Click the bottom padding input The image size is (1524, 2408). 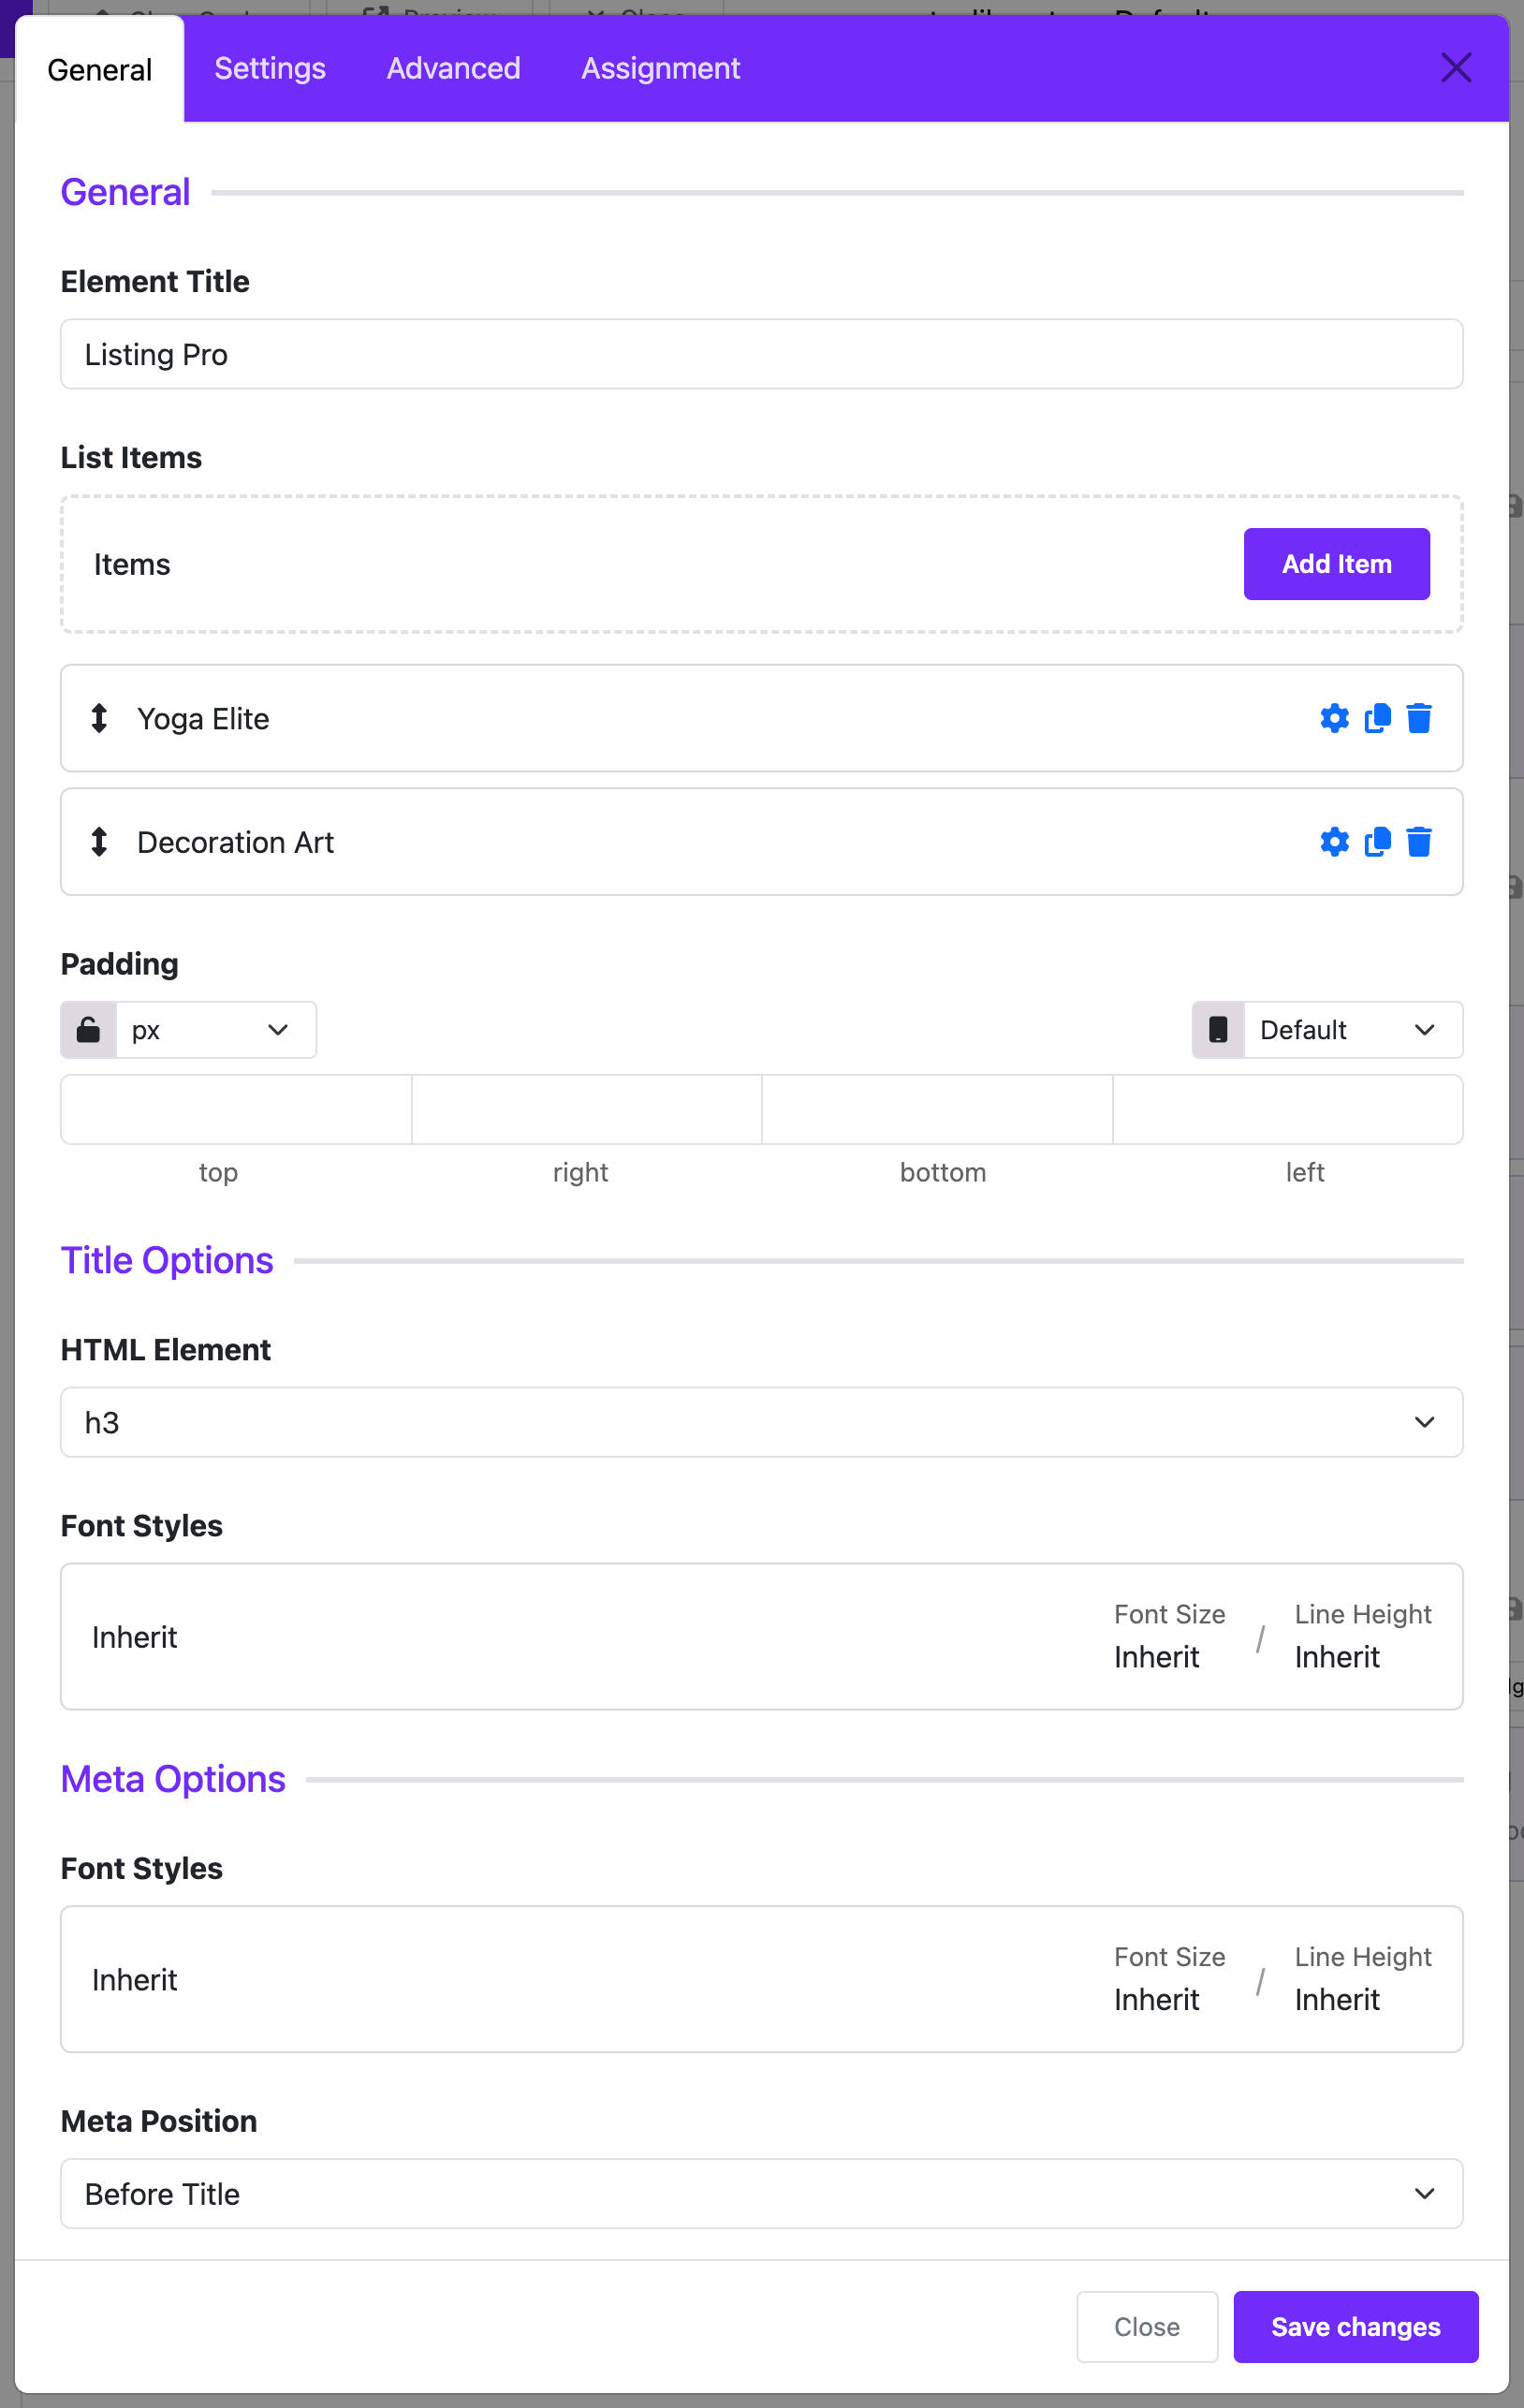click(937, 1110)
